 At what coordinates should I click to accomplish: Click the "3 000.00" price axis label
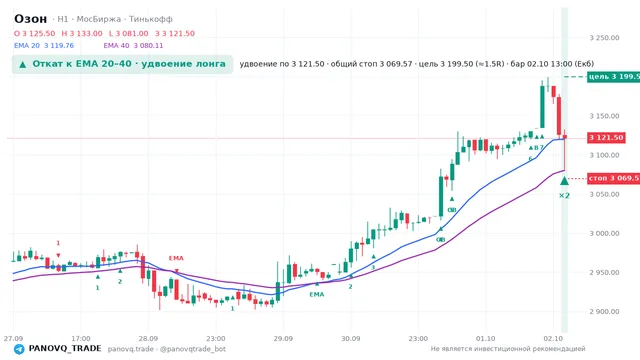click(604, 234)
